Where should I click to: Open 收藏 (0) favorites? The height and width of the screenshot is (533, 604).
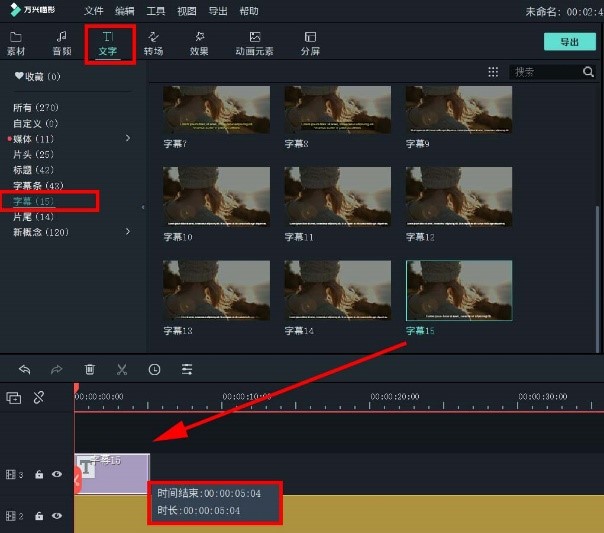(x=37, y=77)
